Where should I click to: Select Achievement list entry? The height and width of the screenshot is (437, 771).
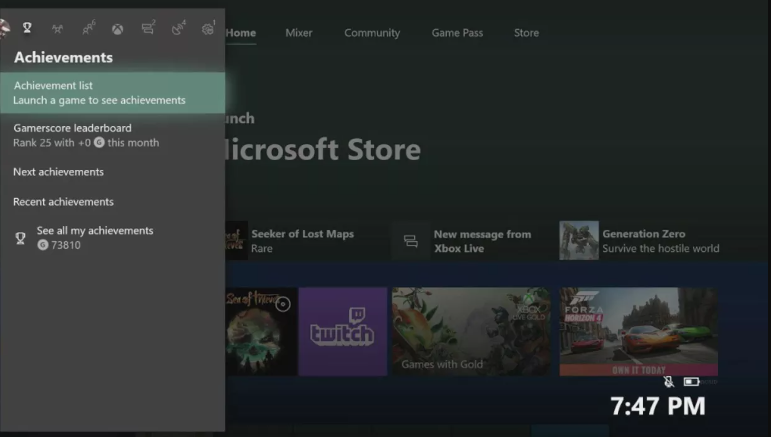pos(113,92)
